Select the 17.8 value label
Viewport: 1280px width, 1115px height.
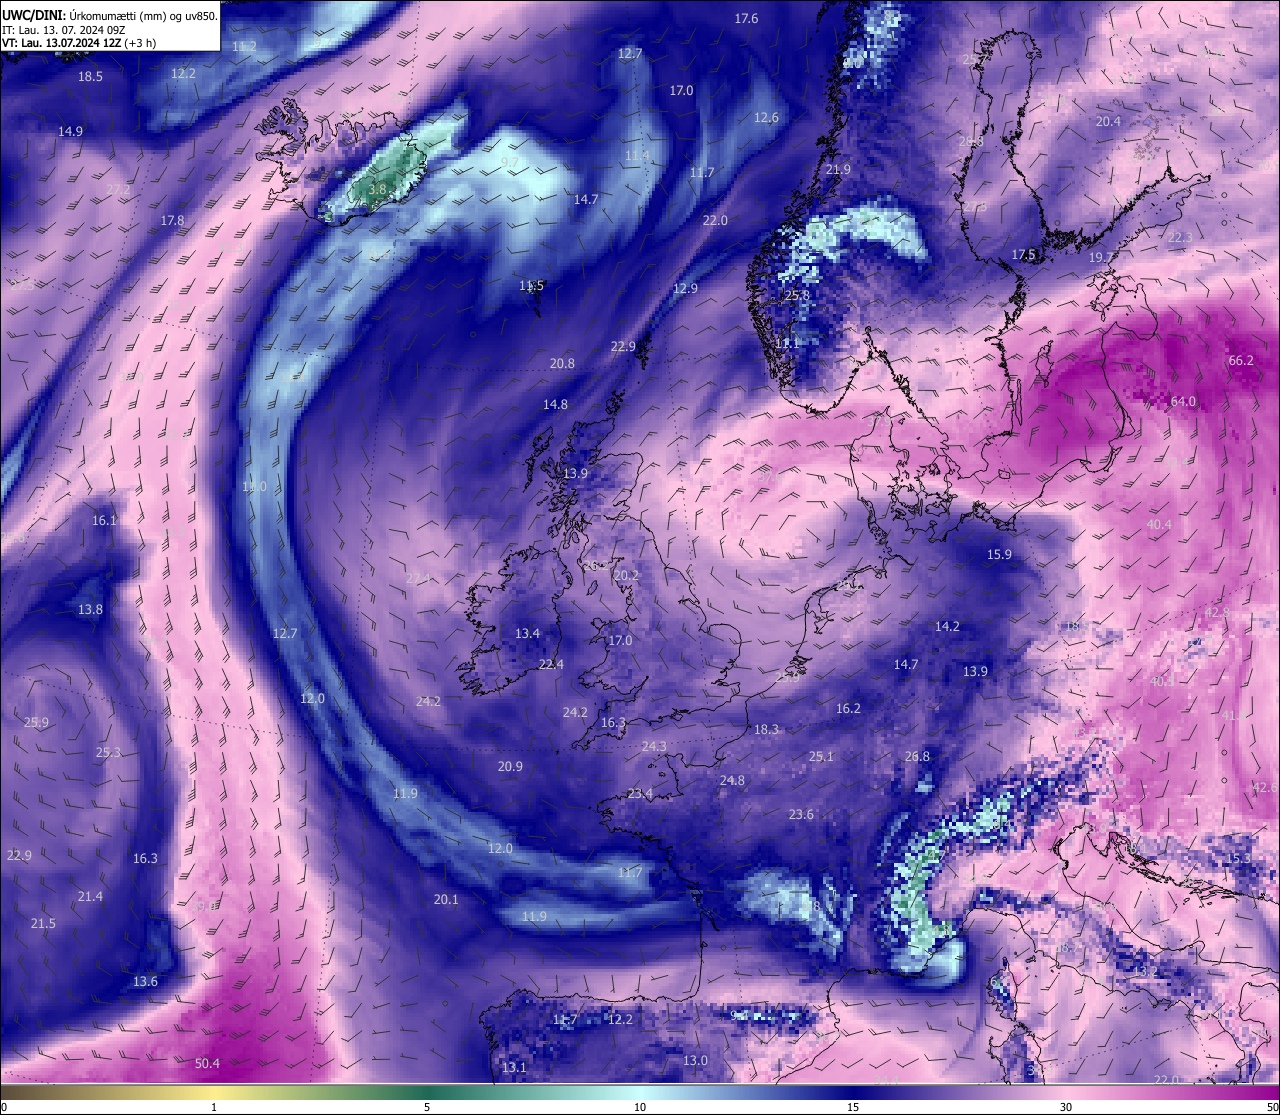click(x=172, y=220)
